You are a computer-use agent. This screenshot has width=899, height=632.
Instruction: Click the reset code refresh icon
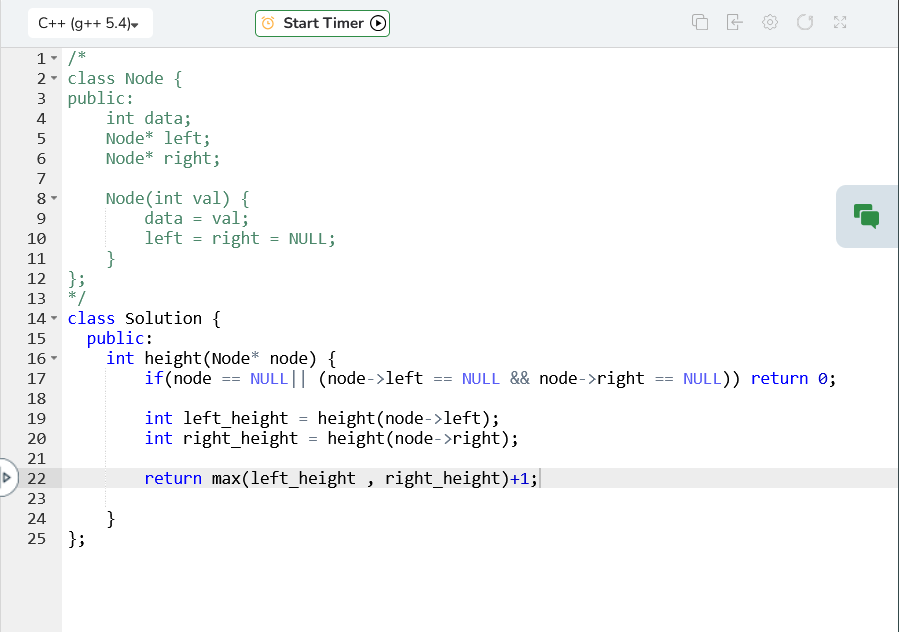point(805,22)
